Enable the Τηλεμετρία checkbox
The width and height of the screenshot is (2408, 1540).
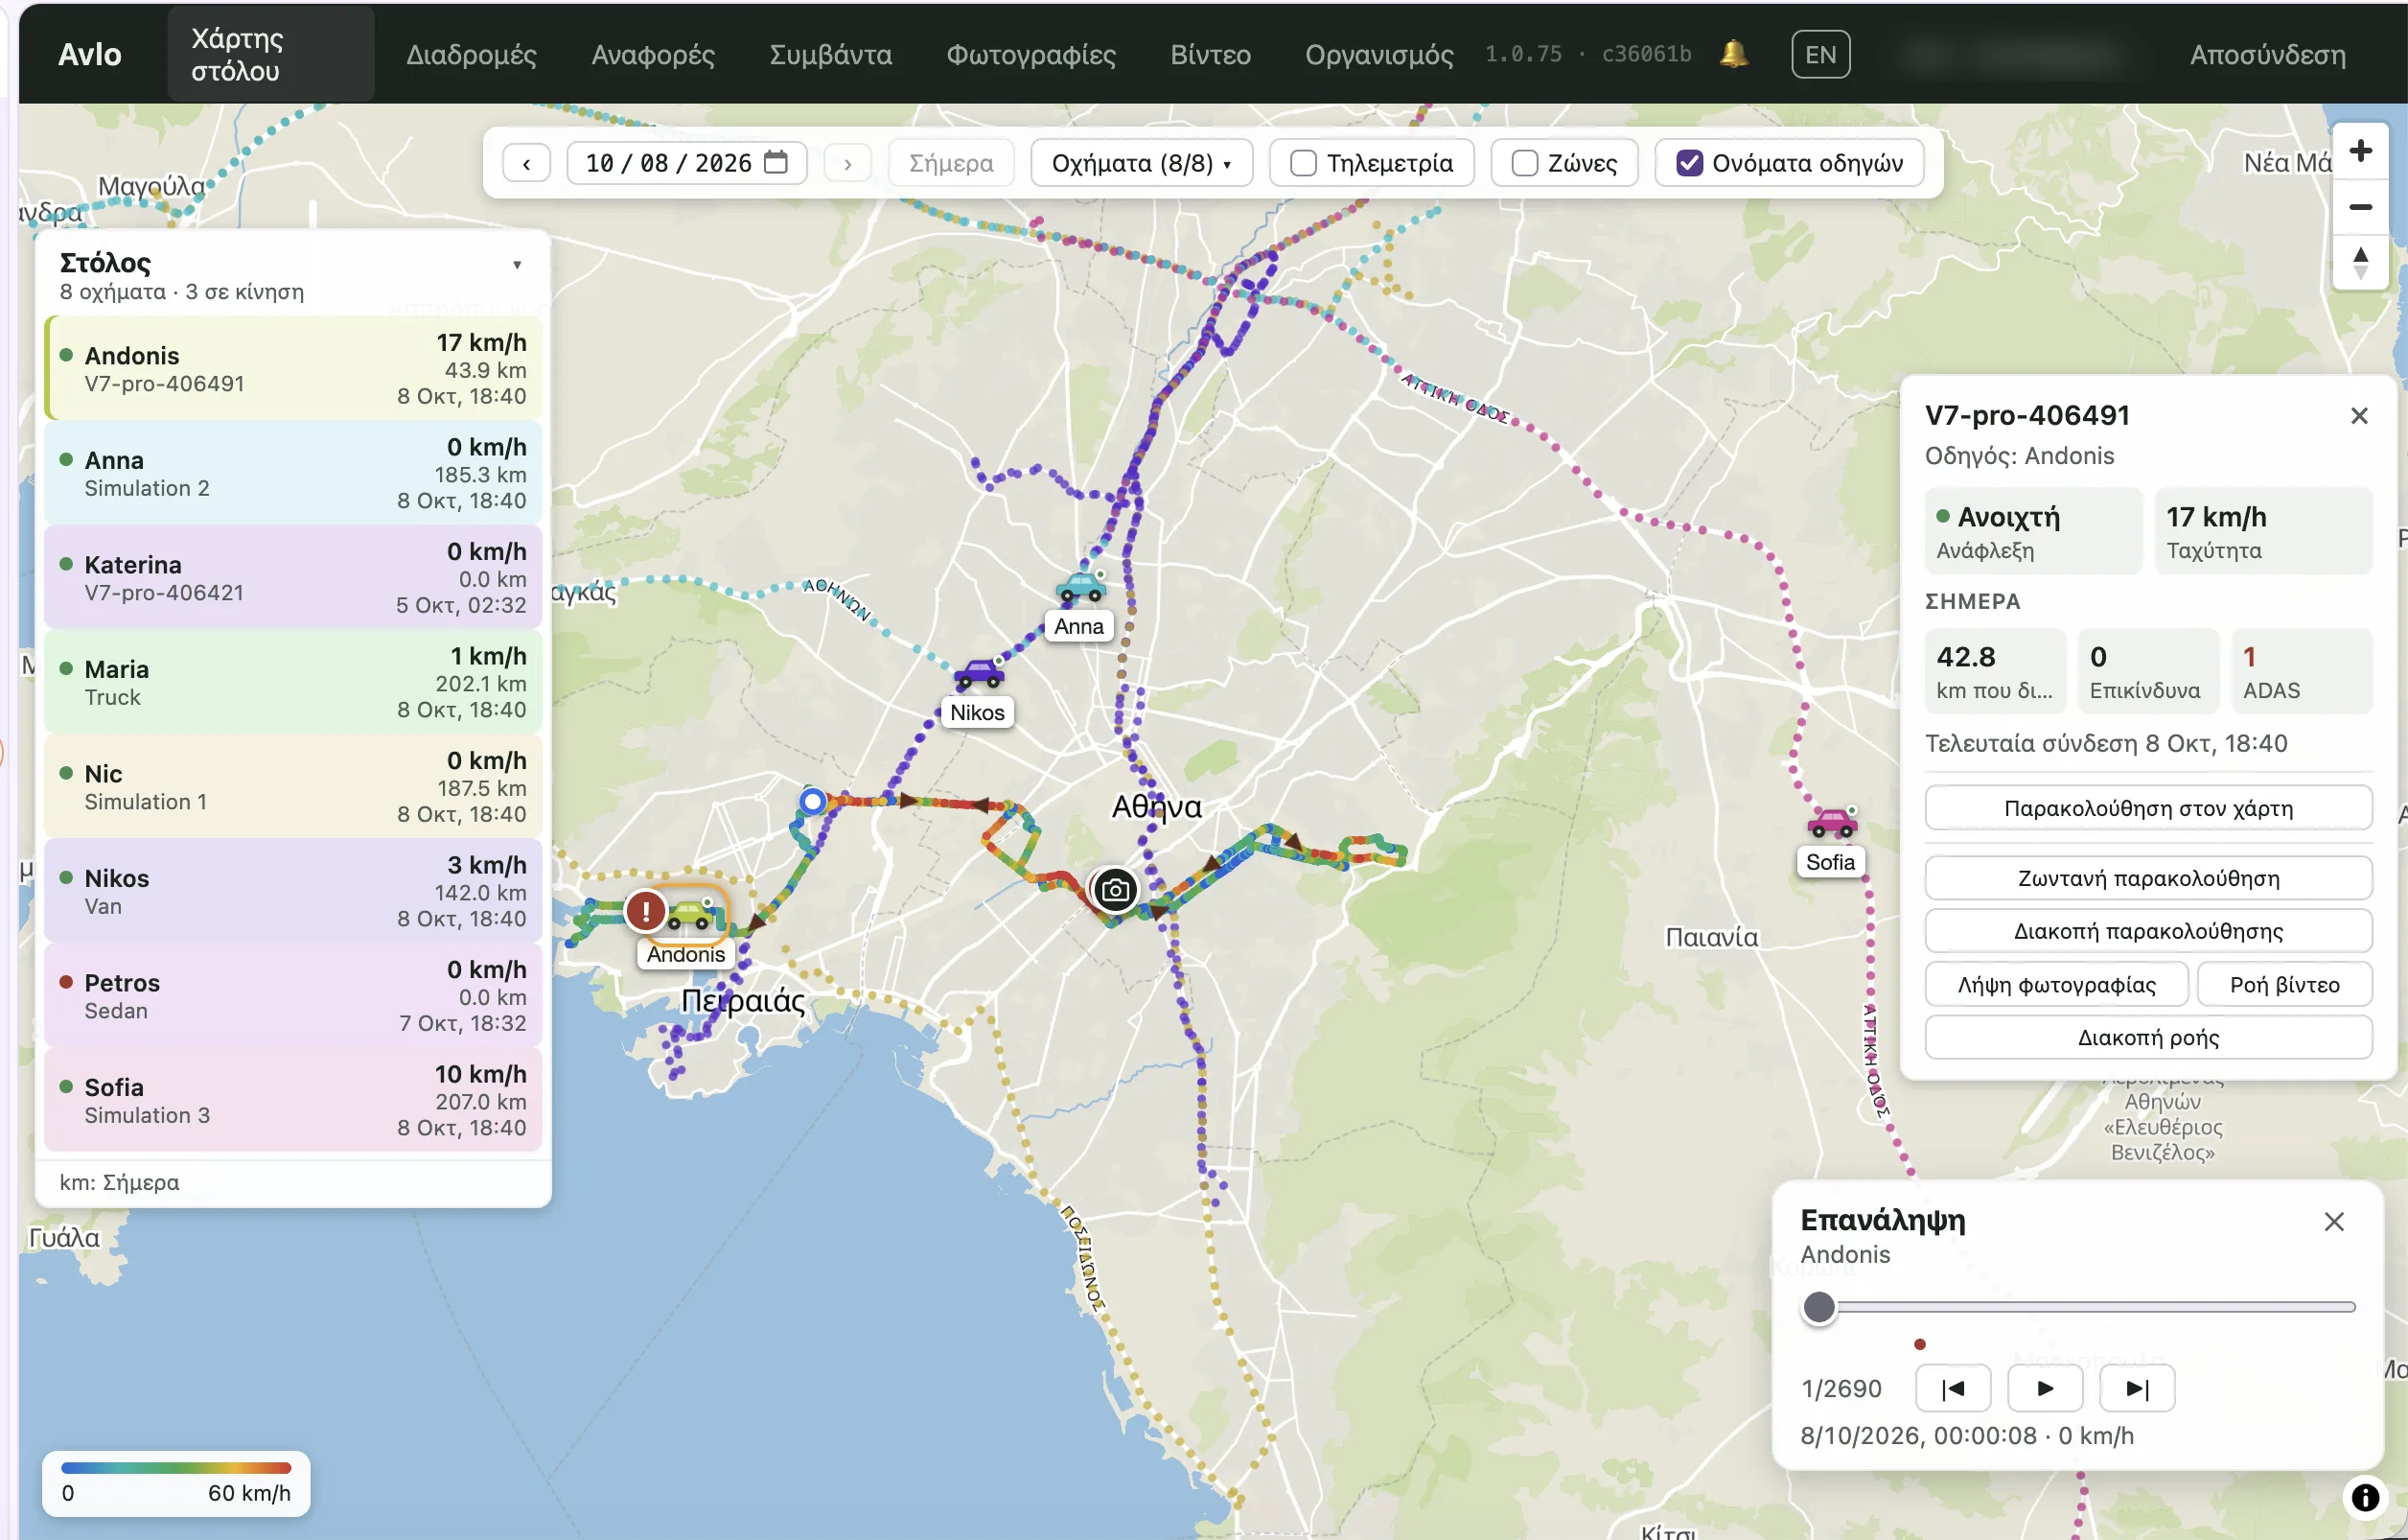click(1303, 163)
